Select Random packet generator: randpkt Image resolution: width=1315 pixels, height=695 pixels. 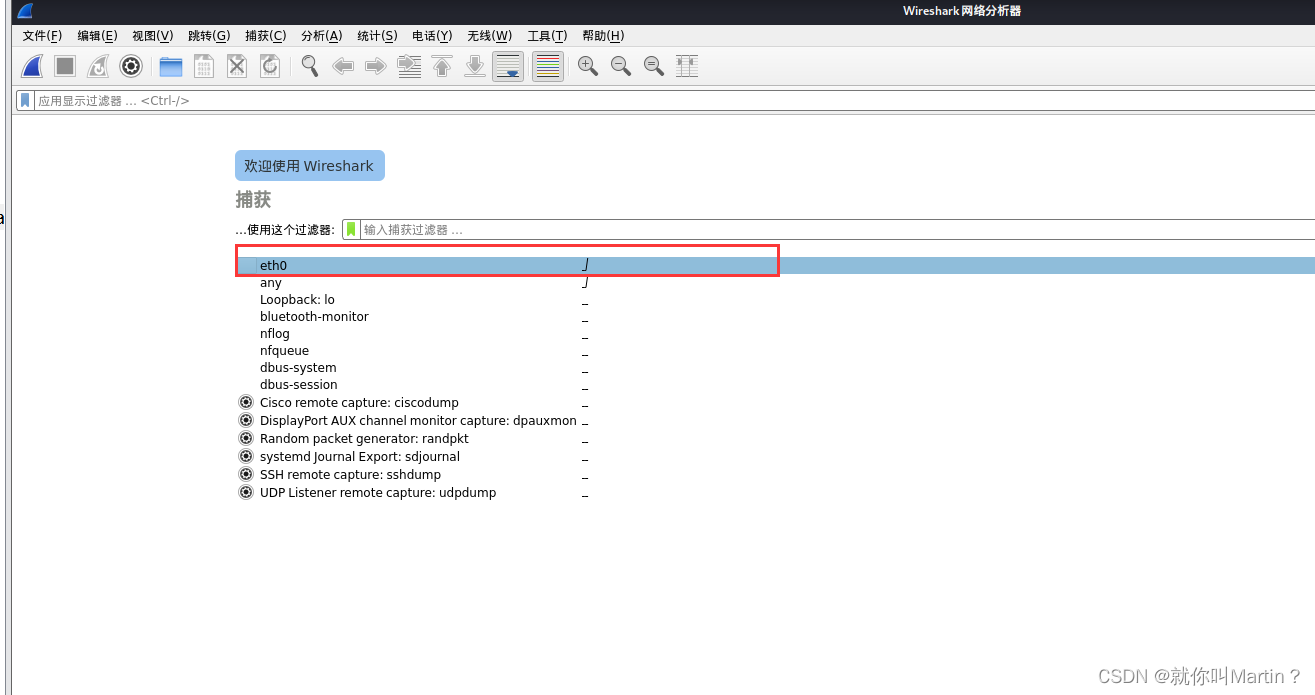(x=364, y=439)
